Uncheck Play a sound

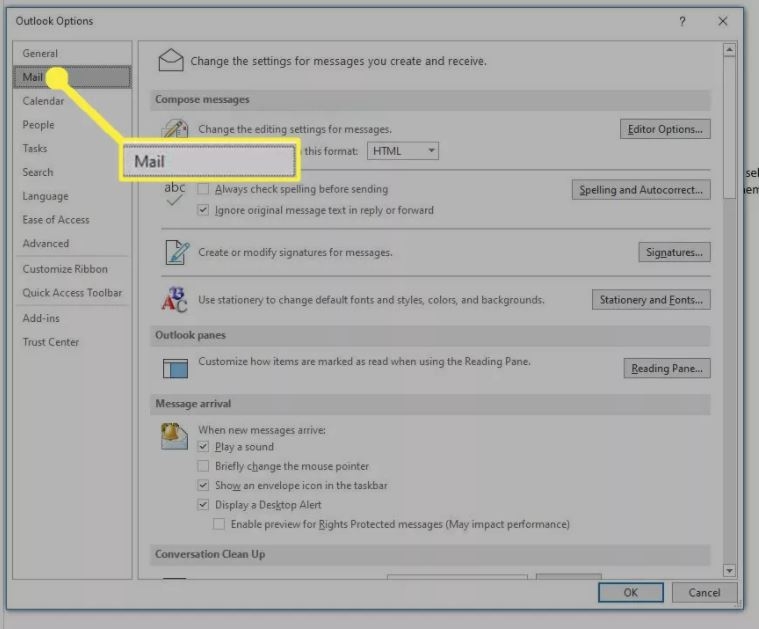203,446
